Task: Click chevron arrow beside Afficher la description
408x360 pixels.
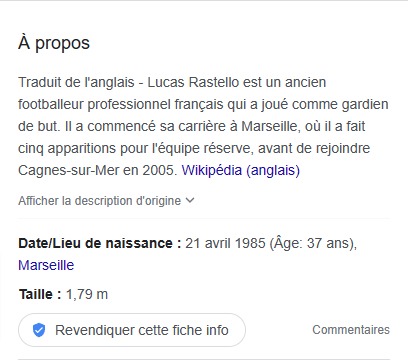Action: [190, 200]
